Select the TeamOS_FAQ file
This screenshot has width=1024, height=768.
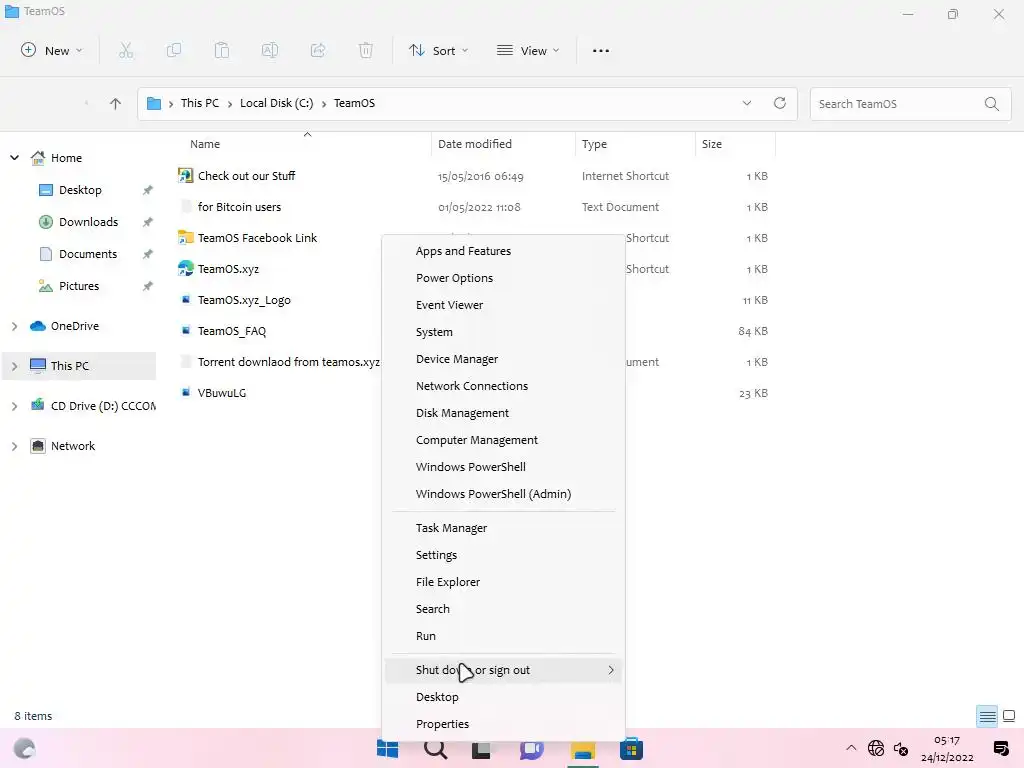tap(232, 331)
